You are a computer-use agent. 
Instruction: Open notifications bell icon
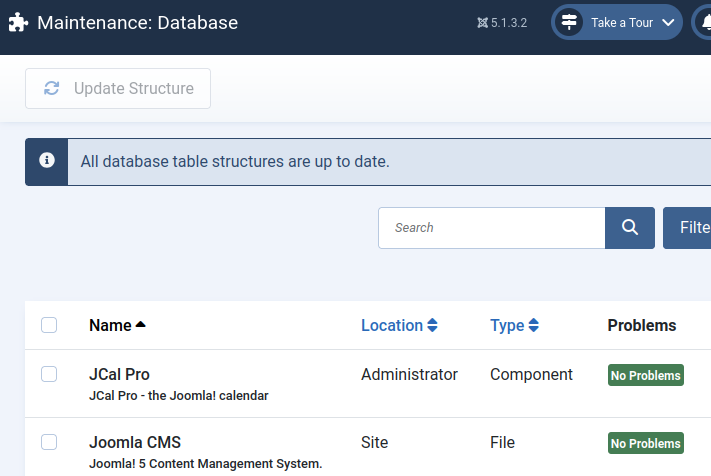pos(706,22)
